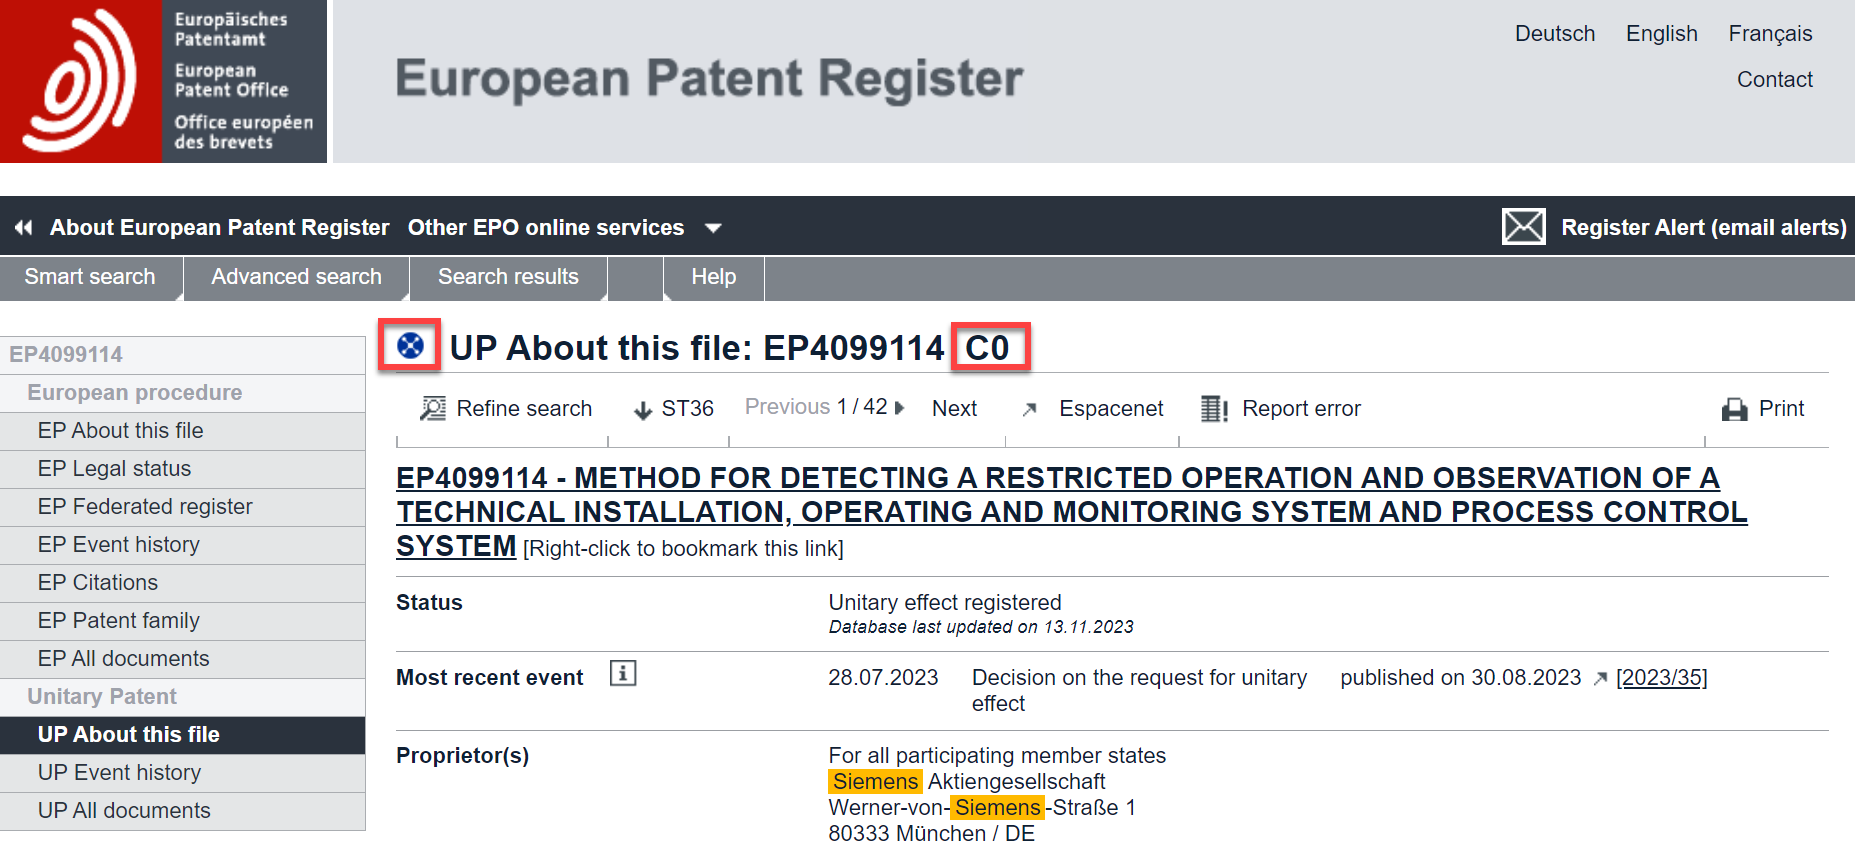Screen dimensions: 1855x855
Task: Open UP Event history in the sidebar
Action: 119,773
